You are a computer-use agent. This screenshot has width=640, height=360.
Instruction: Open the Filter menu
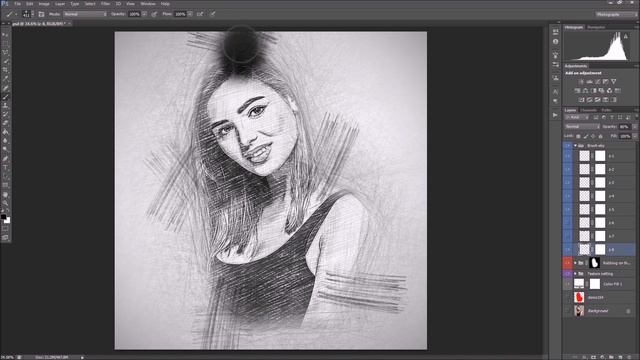tap(105, 4)
